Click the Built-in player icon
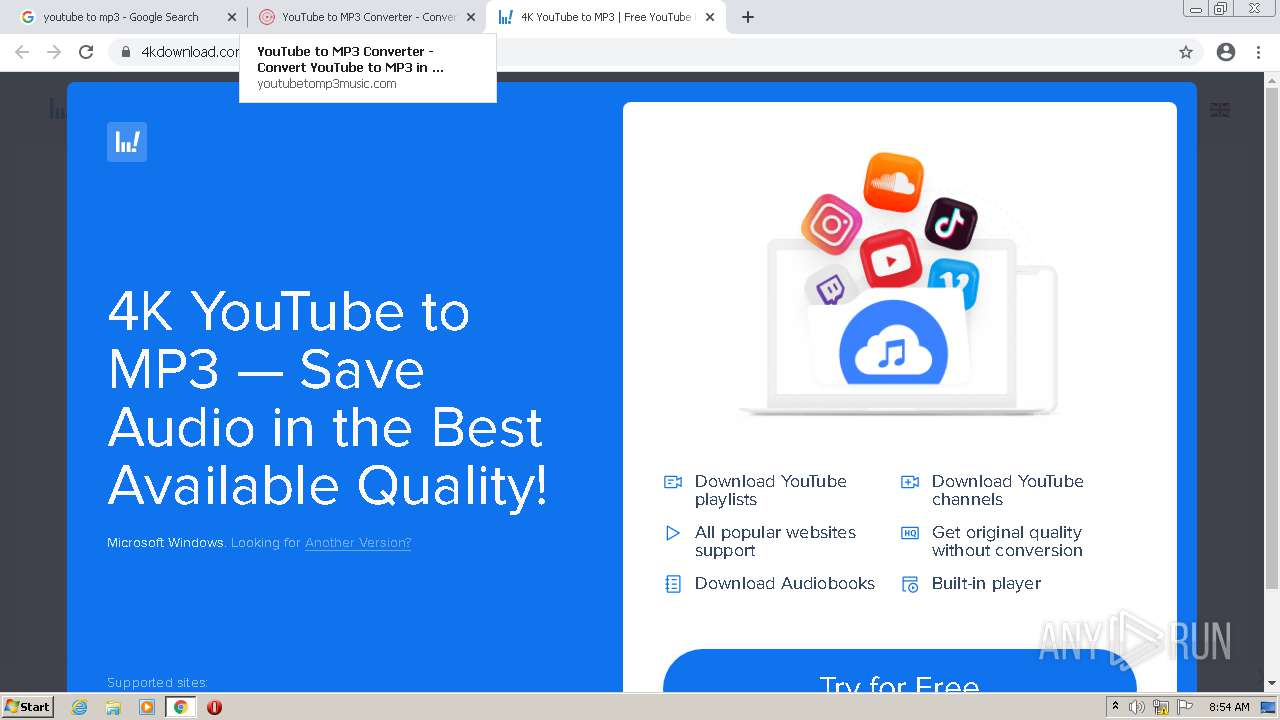 click(910, 584)
